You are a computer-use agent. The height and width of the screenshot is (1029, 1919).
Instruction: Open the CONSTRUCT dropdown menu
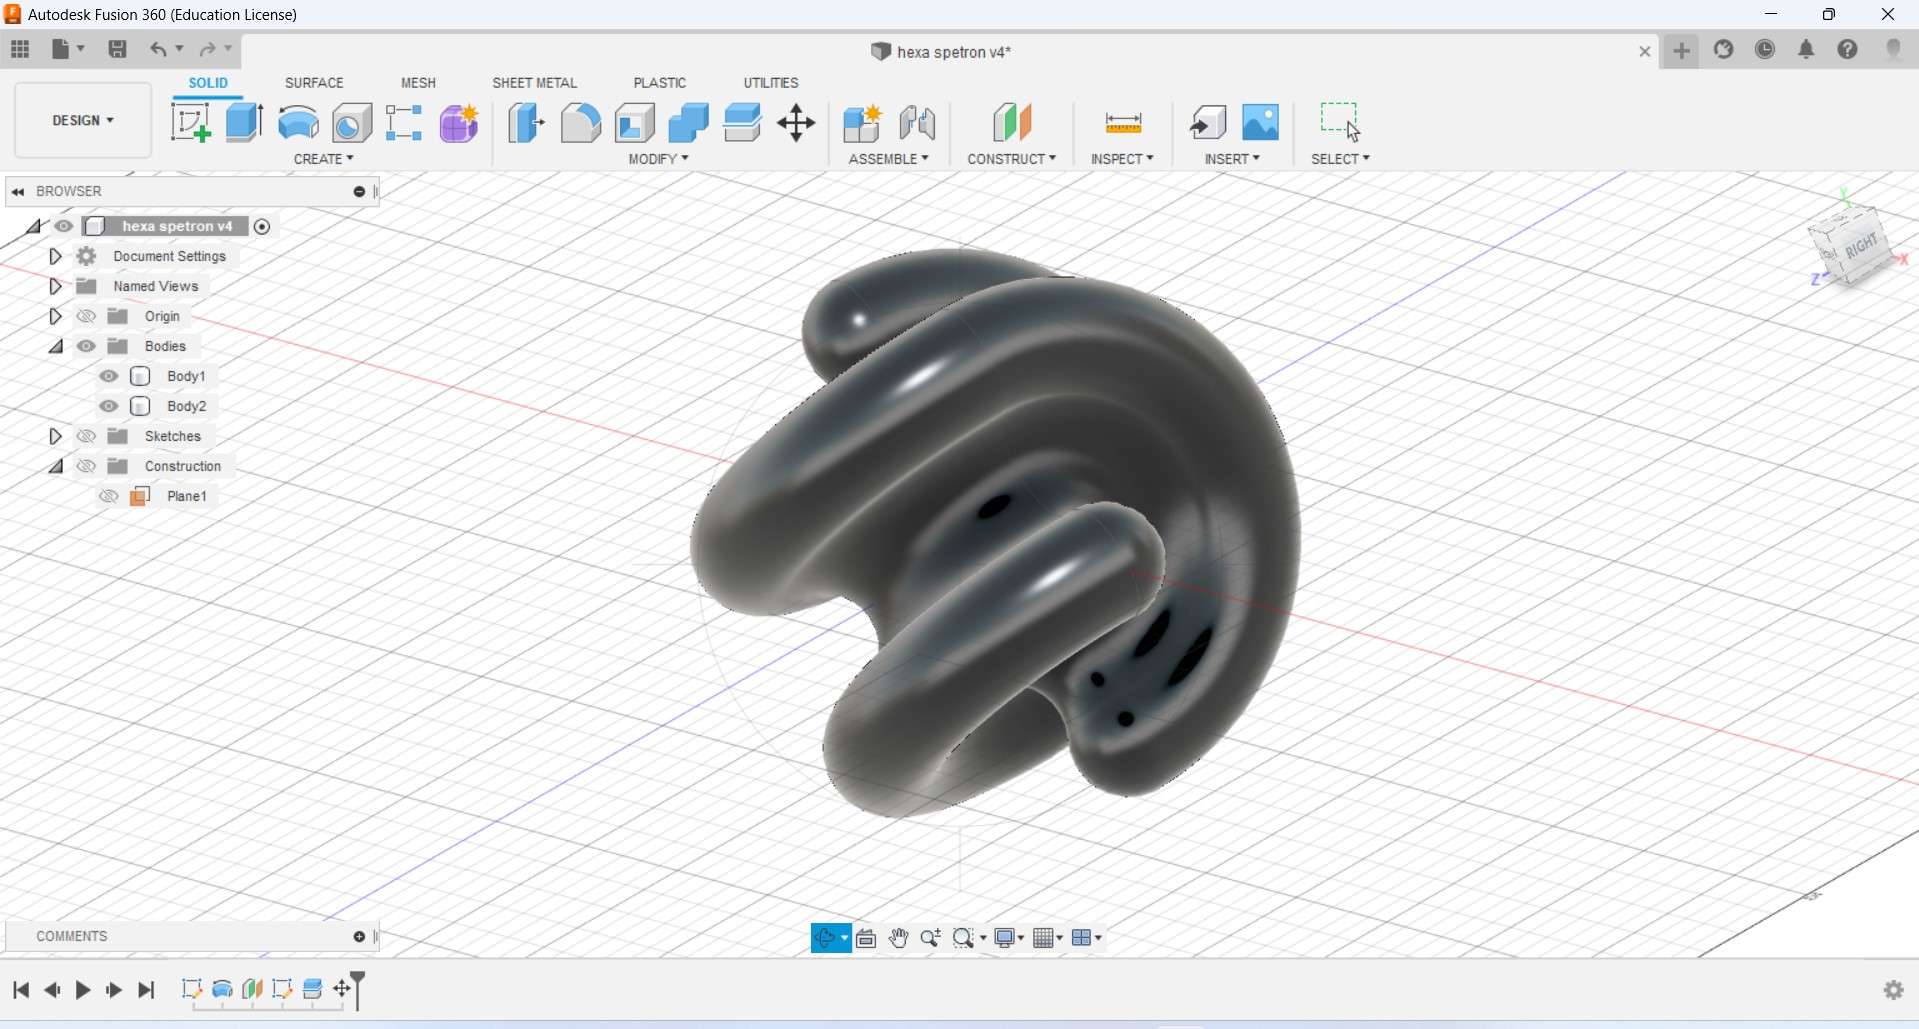1012,159
